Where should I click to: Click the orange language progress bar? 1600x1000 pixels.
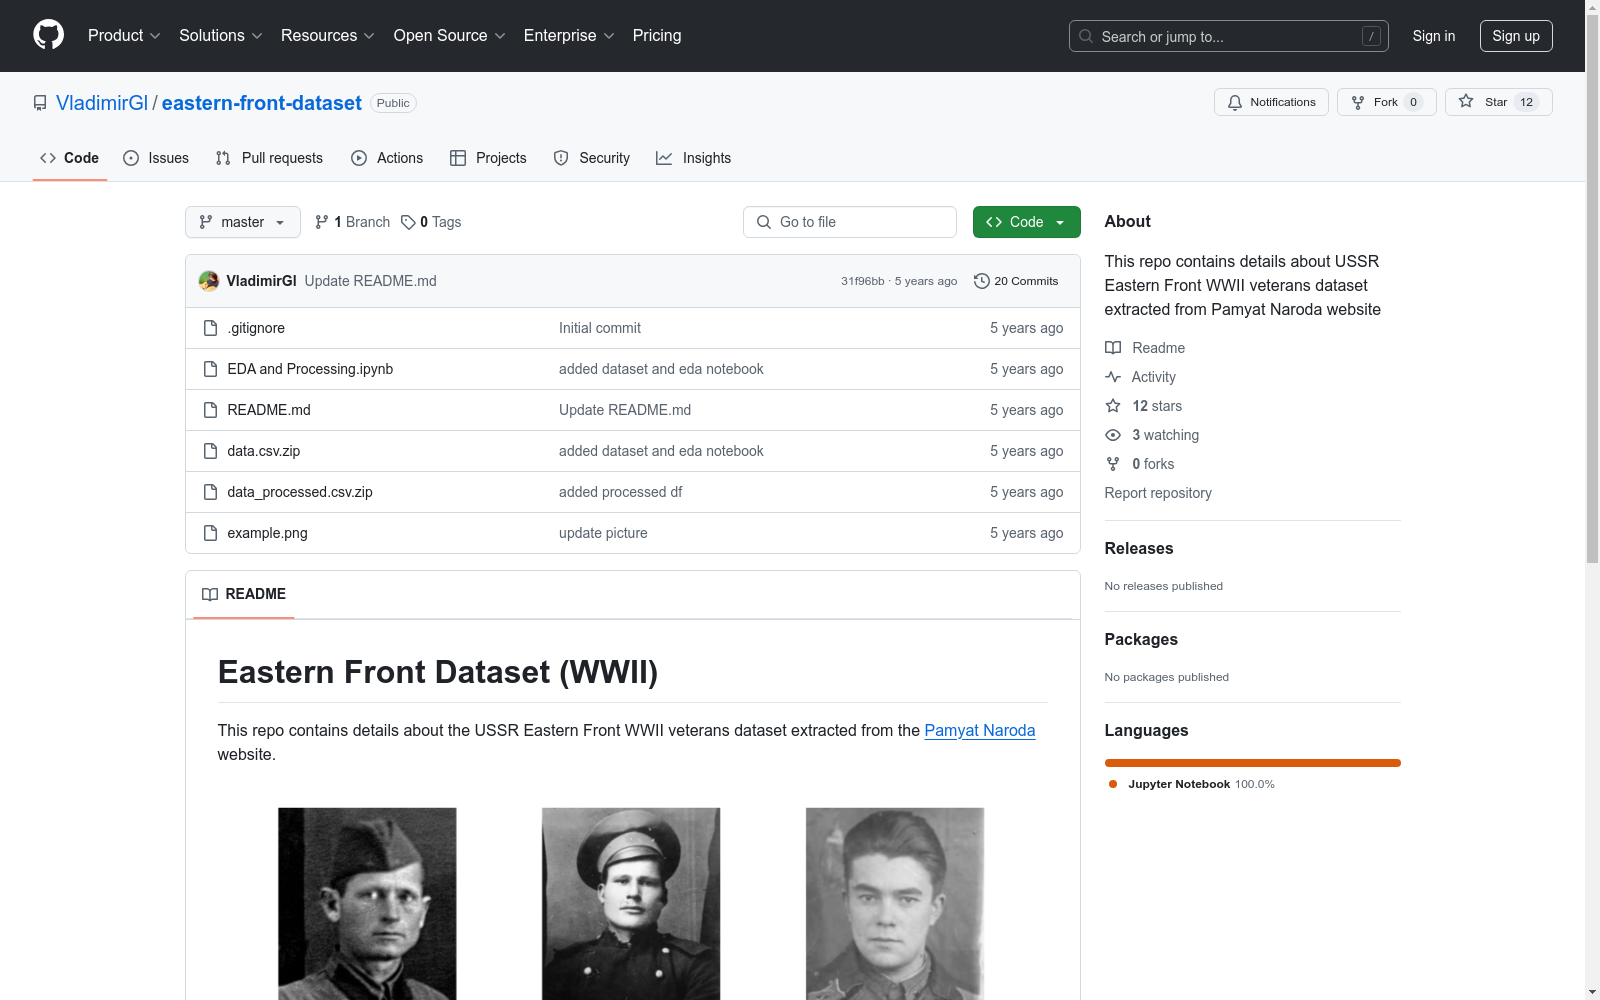(x=1253, y=763)
